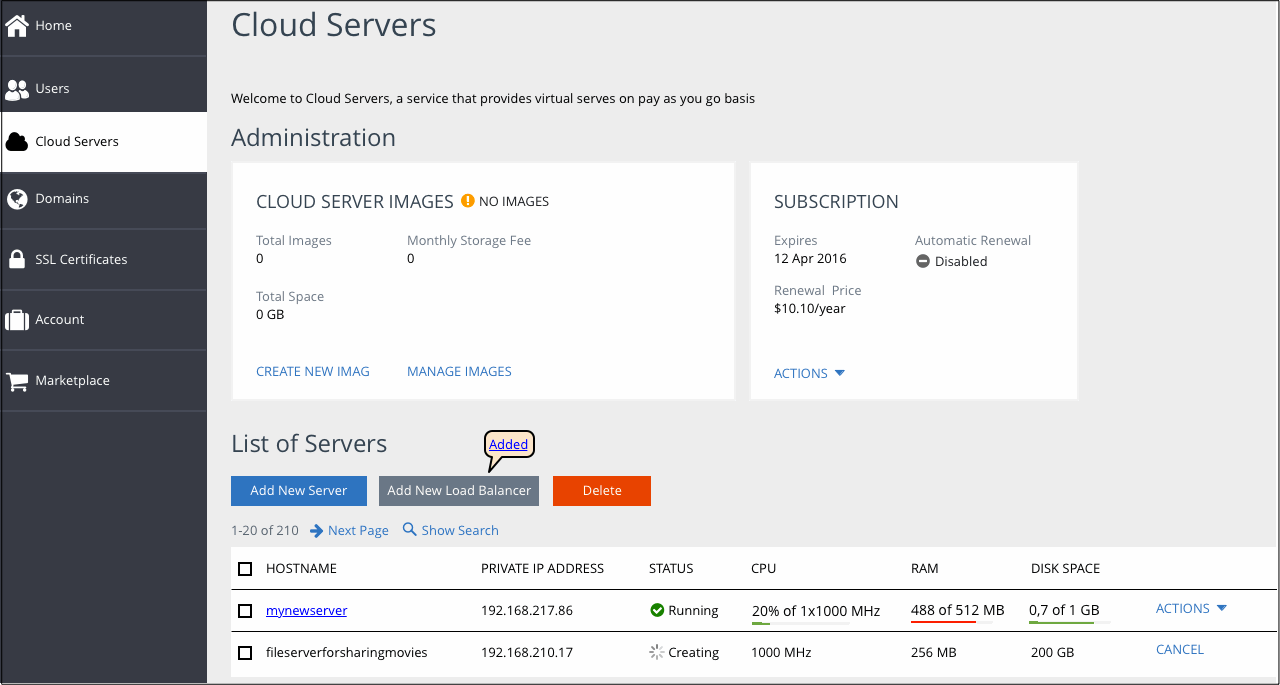Click the Account briefcase icon

point(17,320)
